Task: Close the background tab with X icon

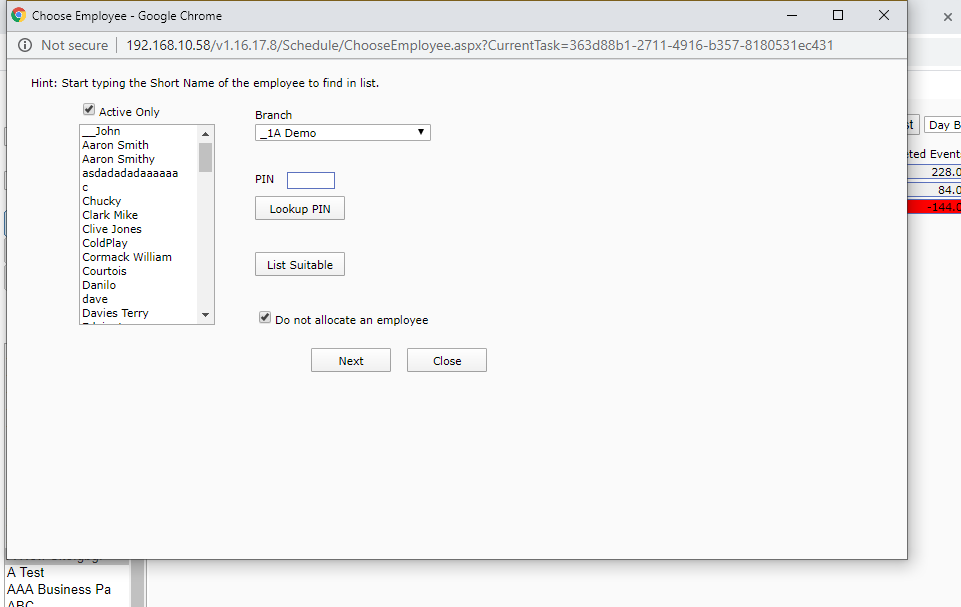Action: tap(947, 17)
